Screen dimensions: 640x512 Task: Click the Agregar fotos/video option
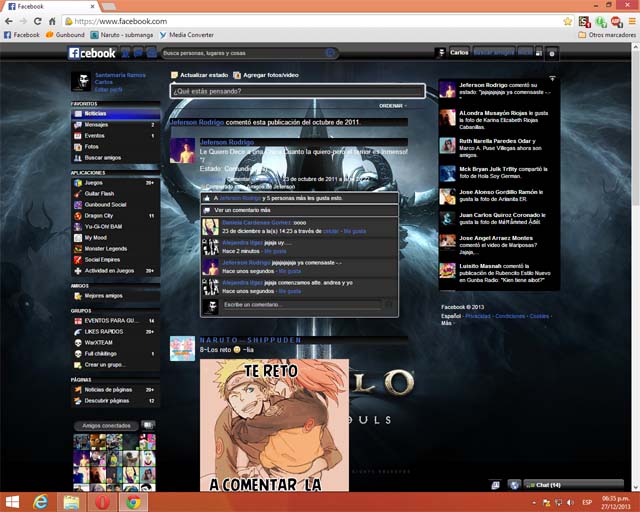[x=266, y=75]
